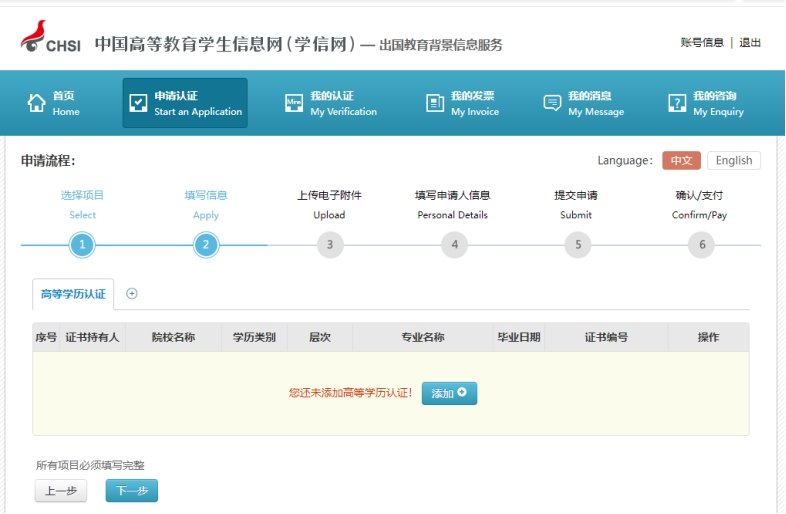Screen dimensions: 786x514
Task: Click the 上一步 previous step button
Action: 61,491
